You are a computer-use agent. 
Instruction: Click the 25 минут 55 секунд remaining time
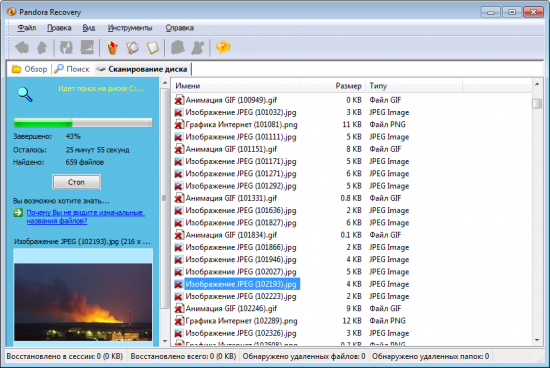(x=97, y=150)
